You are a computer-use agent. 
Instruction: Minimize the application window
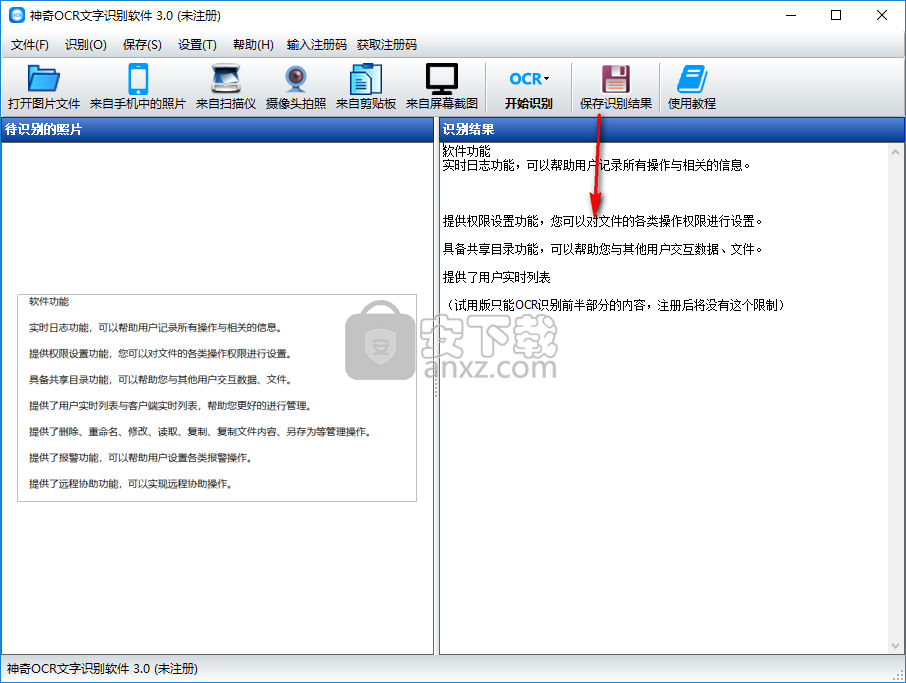click(791, 15)
